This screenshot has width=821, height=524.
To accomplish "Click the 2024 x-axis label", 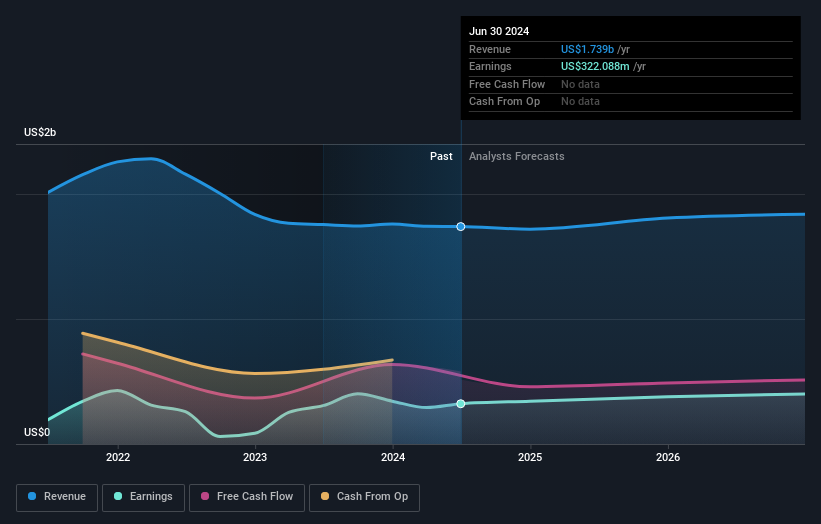I will (x=393, y=458).
